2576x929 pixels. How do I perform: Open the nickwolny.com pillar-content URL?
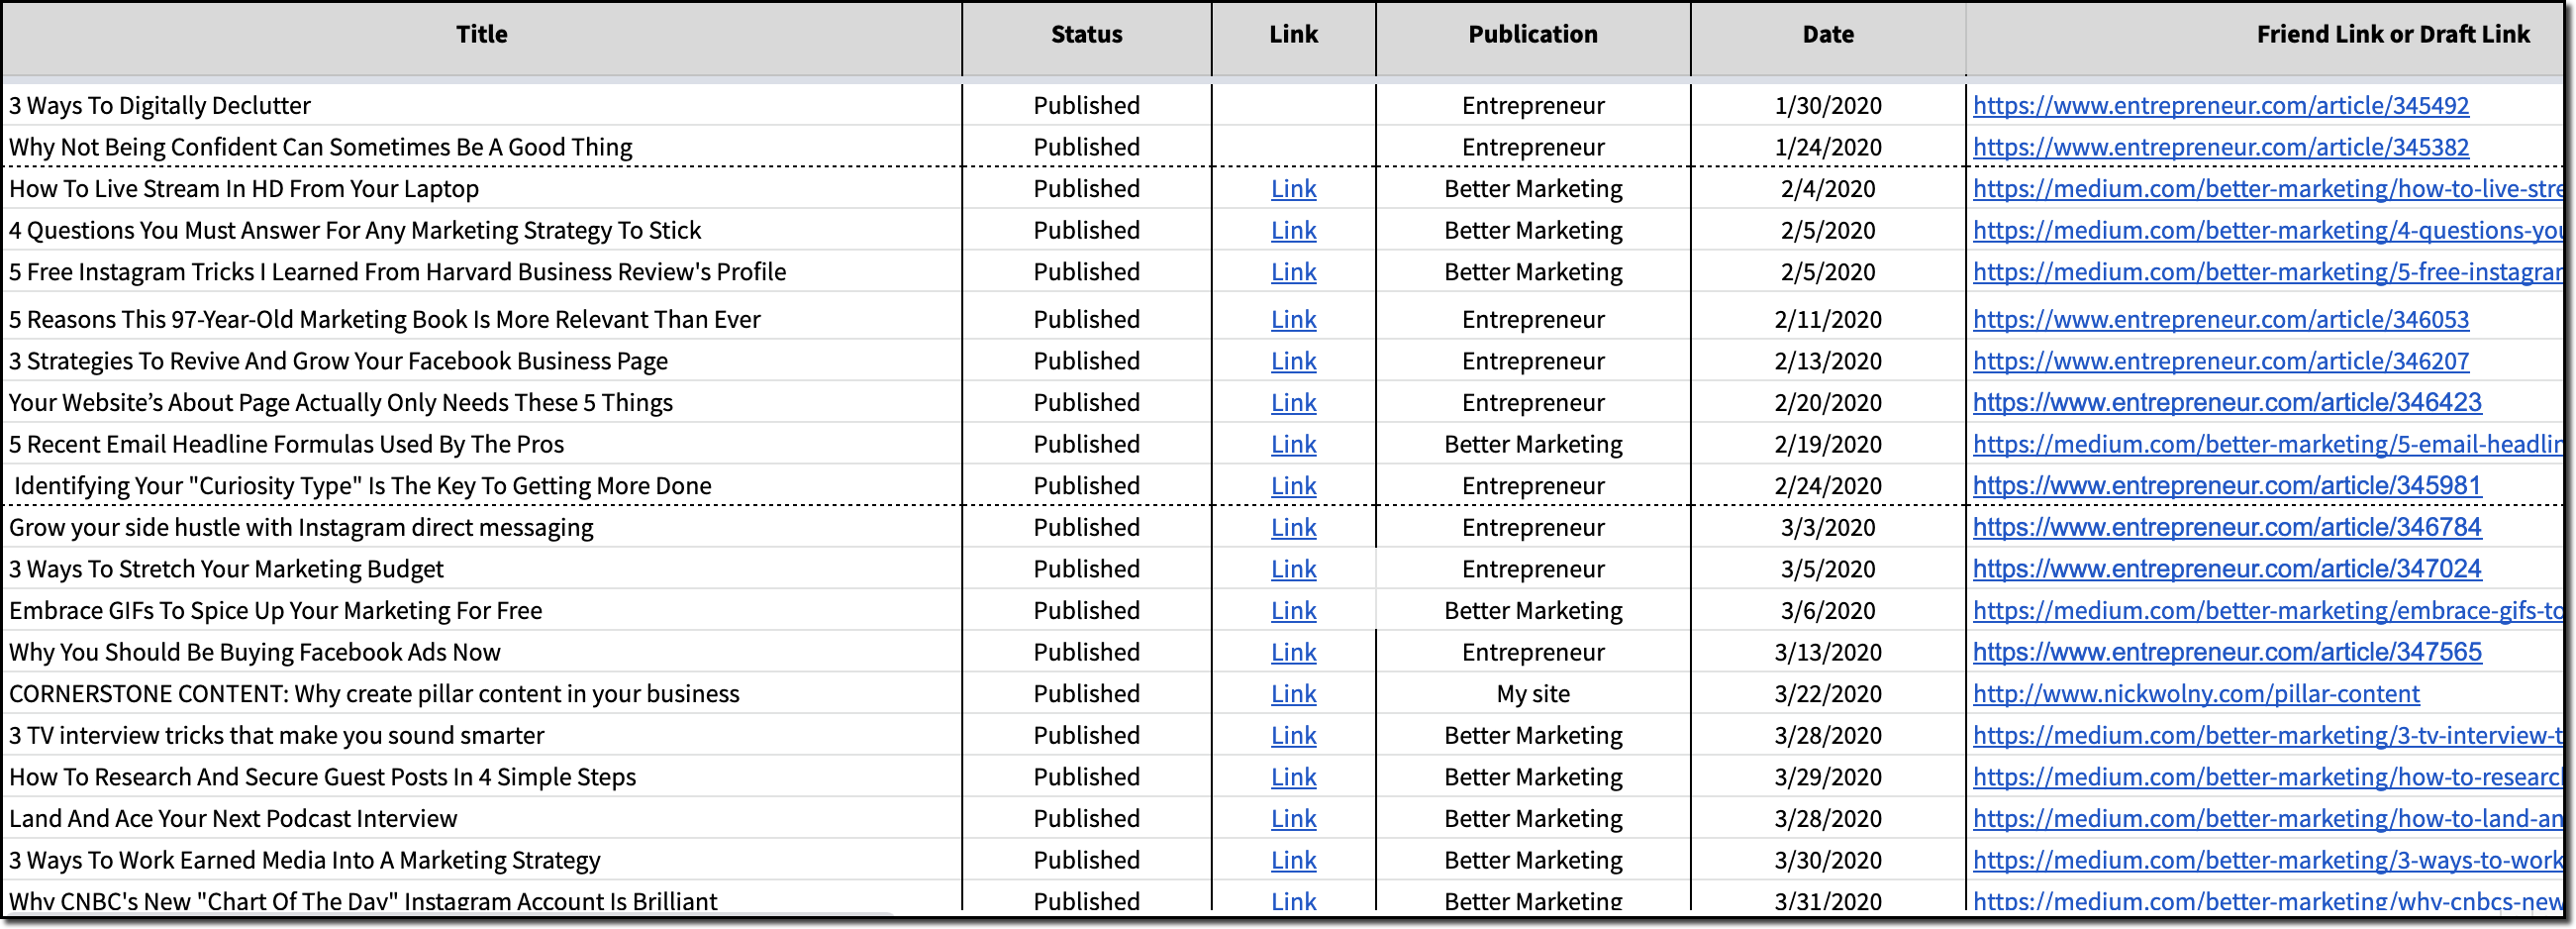coord(2196,695)
